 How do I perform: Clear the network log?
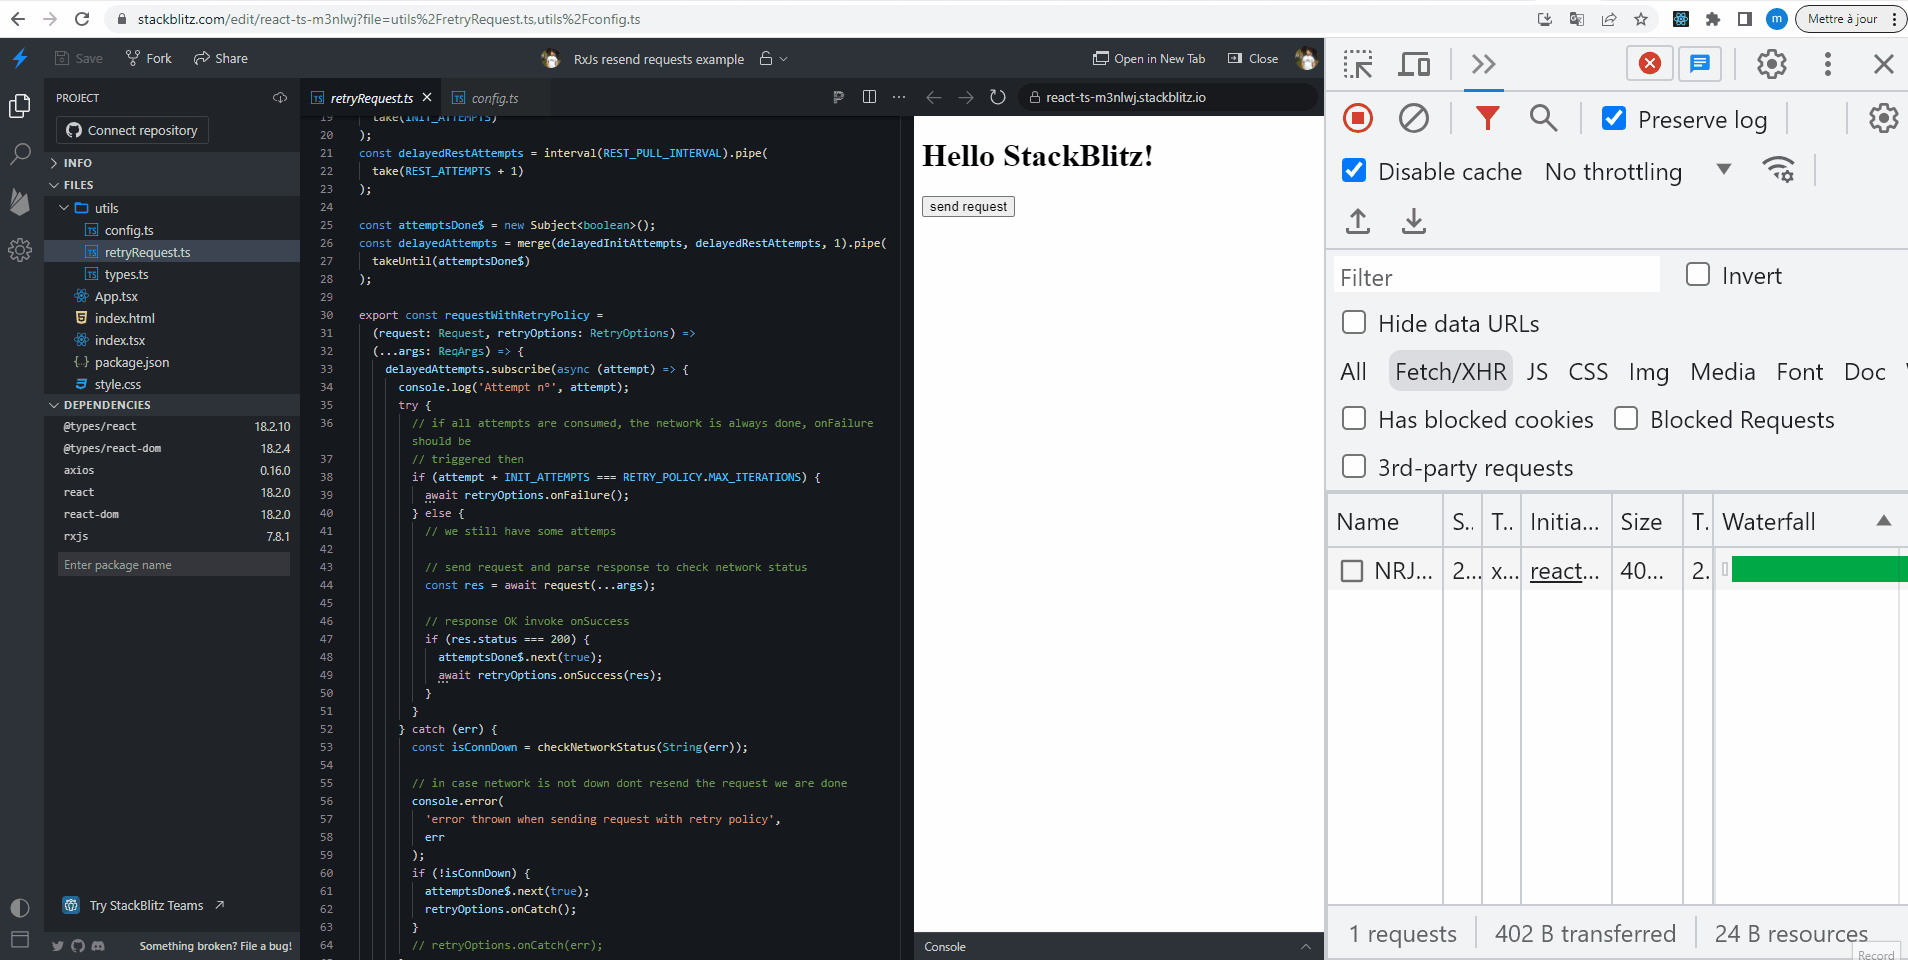(x=1414, y=118)
